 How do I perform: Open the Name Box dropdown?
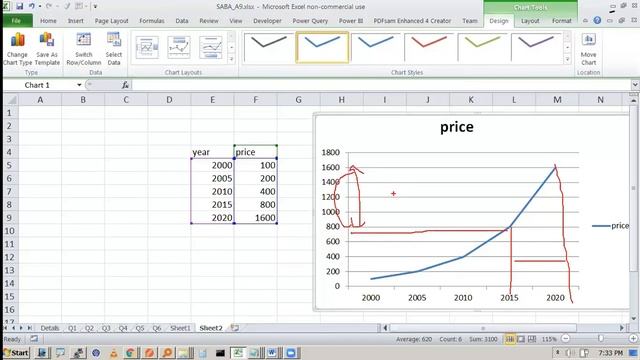pyautogui.click(x=79, y=85)
